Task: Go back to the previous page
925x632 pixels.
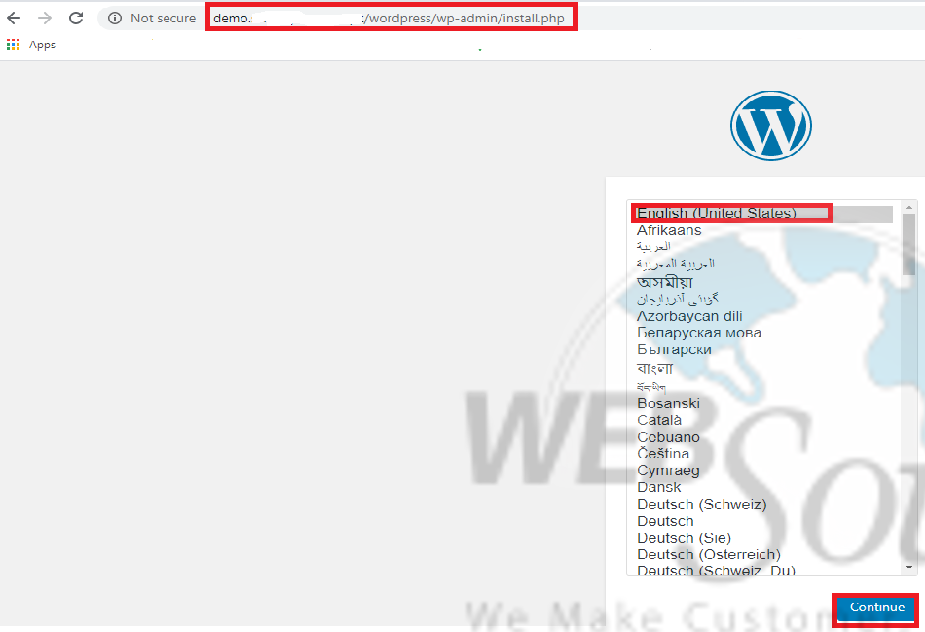Action: [14, 18]
